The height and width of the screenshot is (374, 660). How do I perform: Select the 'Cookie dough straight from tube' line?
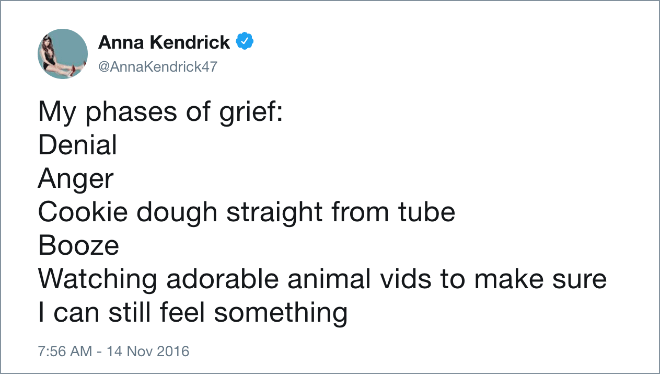pos(247,212)
